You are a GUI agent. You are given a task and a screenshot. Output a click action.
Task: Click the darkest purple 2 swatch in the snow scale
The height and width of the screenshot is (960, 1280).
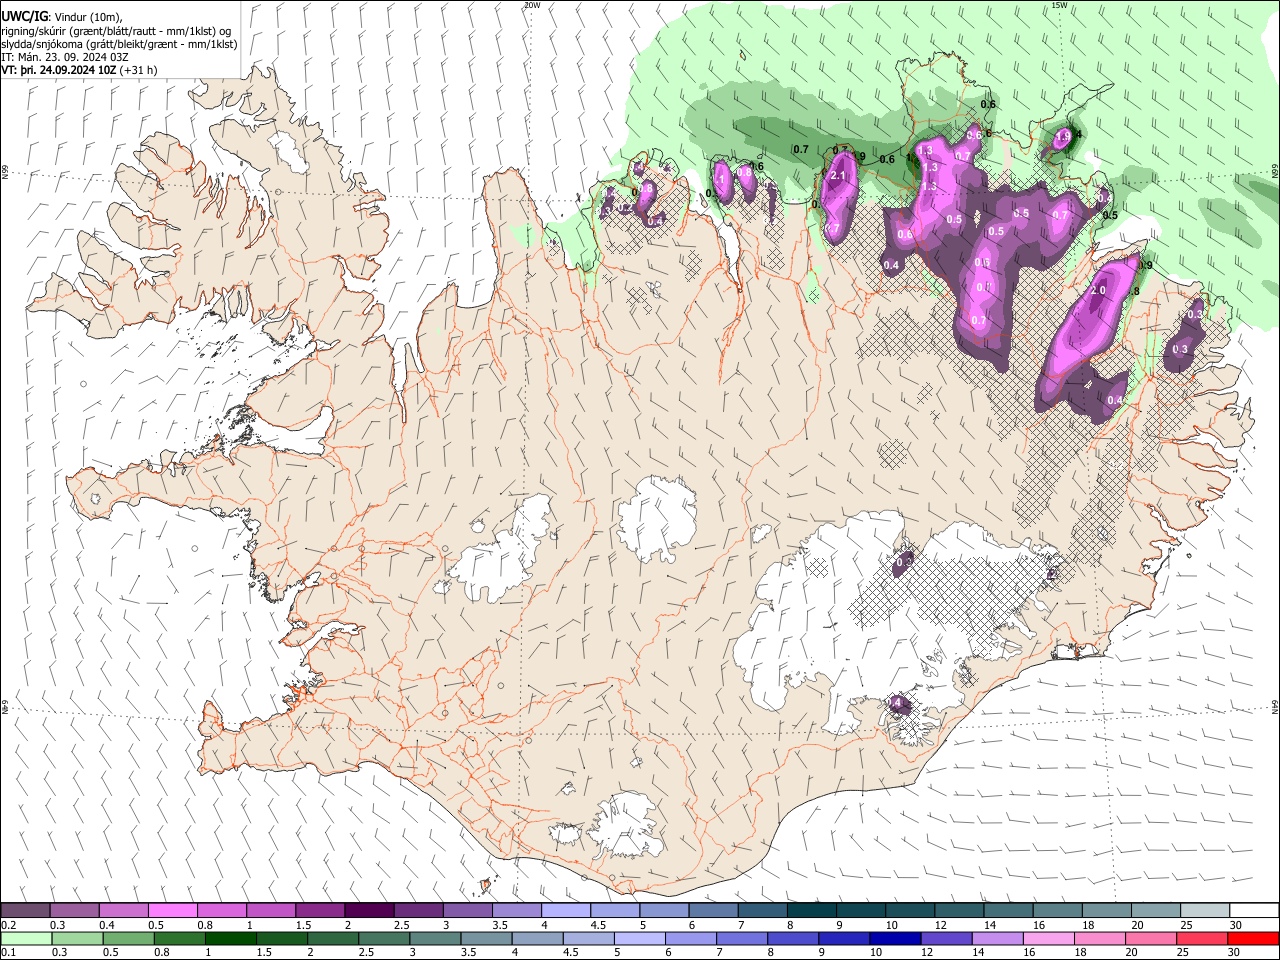click(x=368, y=911)
